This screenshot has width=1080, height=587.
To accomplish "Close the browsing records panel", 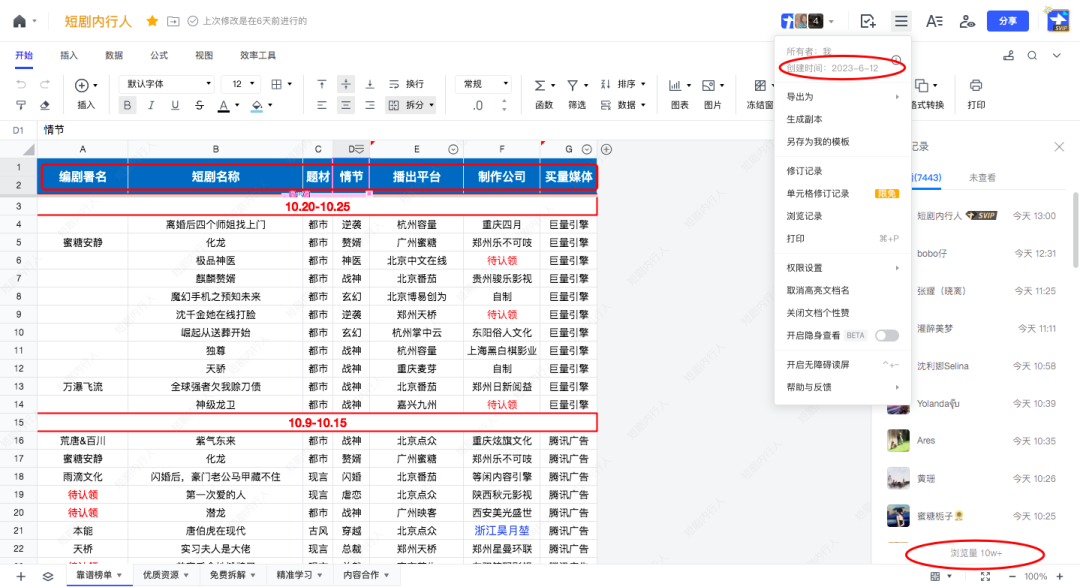I will click(1059, 147).
